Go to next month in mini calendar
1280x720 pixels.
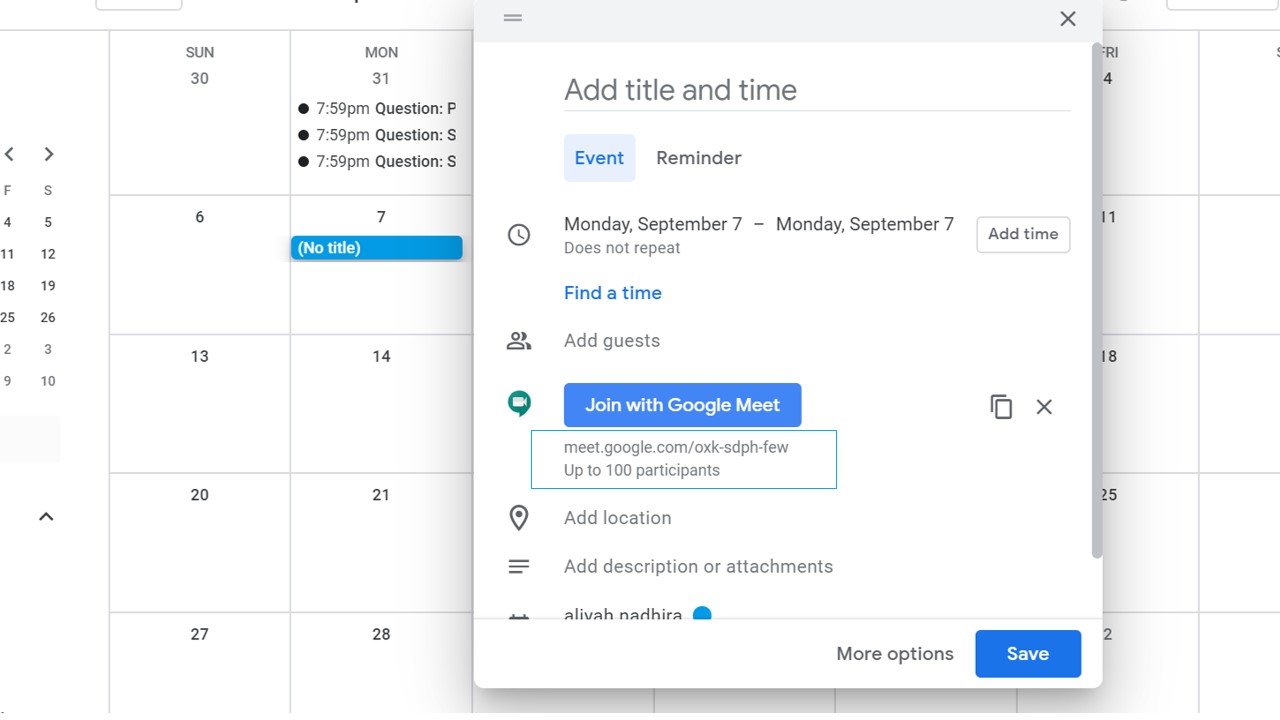(49, 154)
